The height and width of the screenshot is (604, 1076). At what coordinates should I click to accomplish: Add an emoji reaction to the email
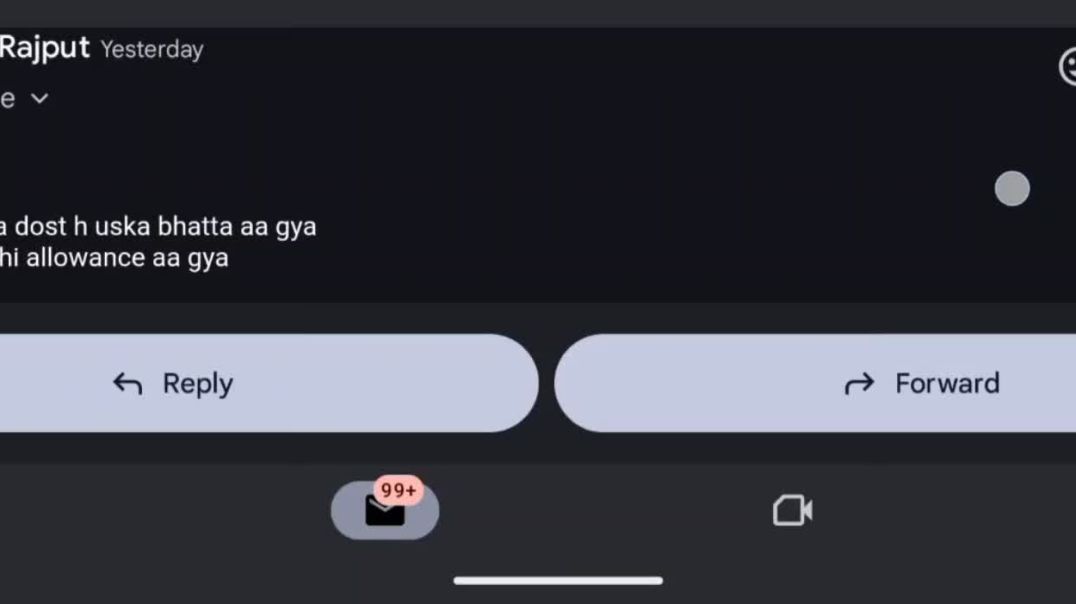point(1068,67)
